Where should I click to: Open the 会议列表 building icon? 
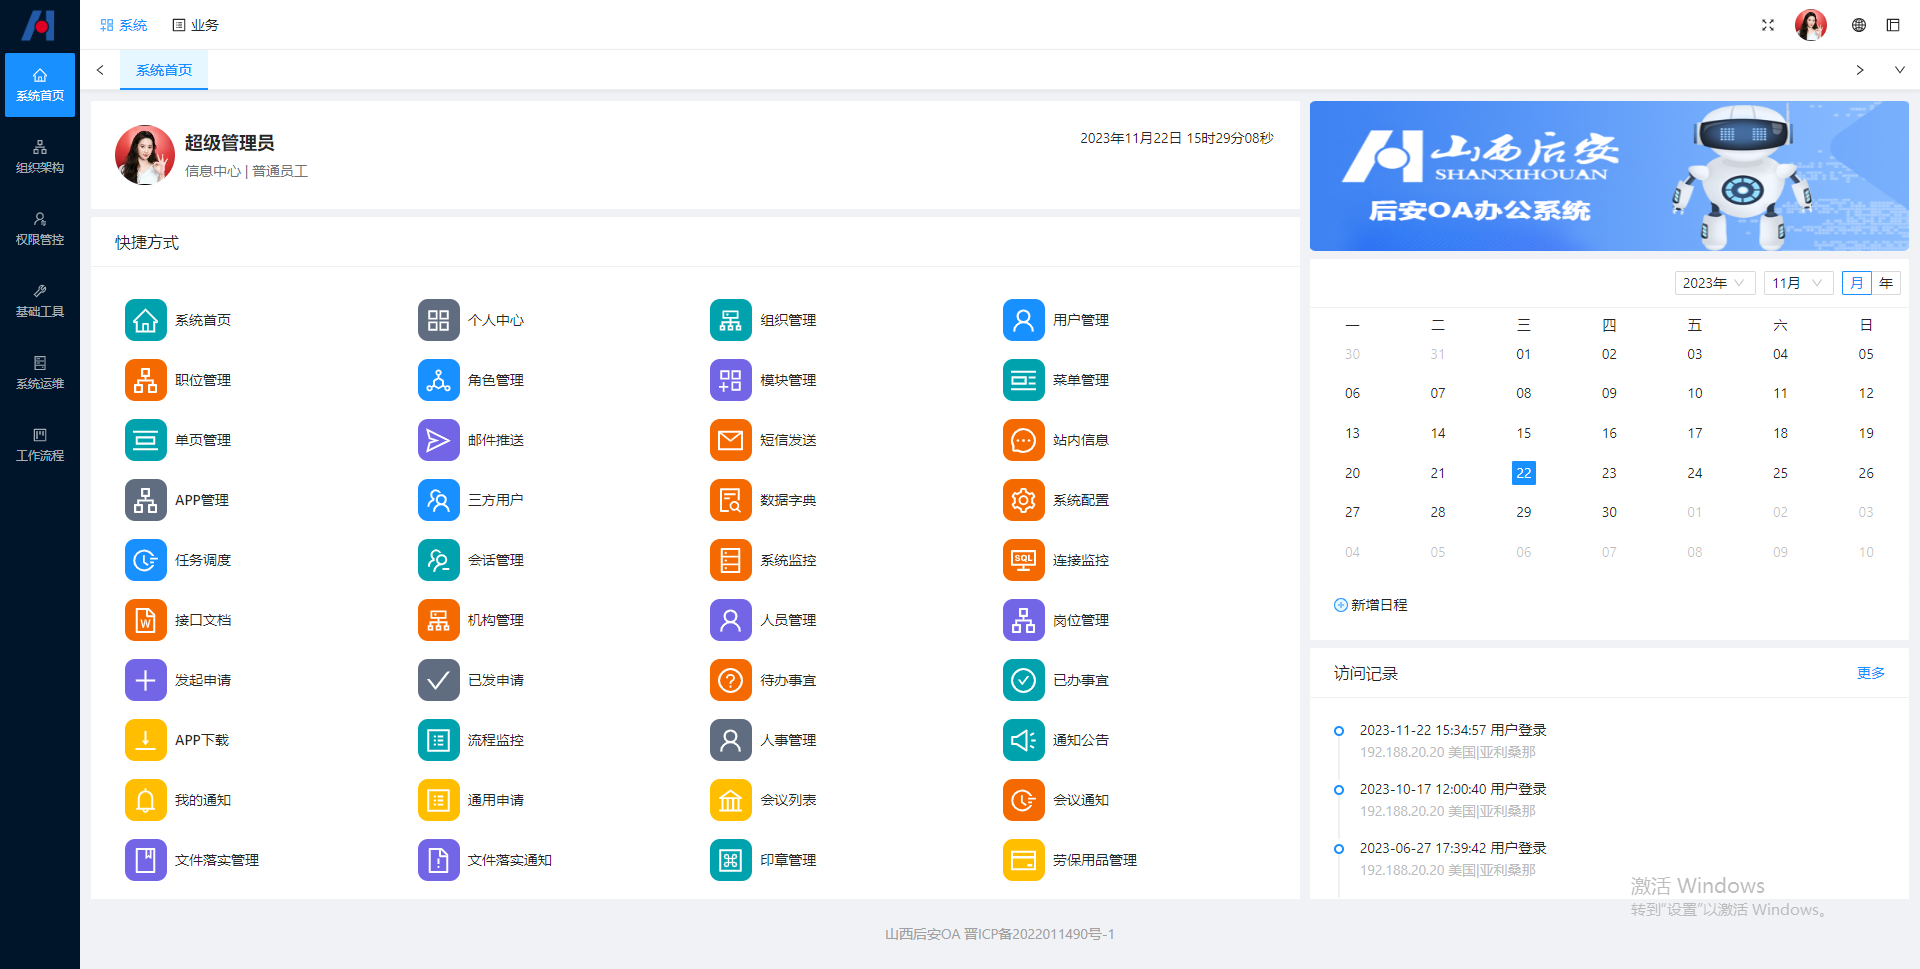[730, 800]
